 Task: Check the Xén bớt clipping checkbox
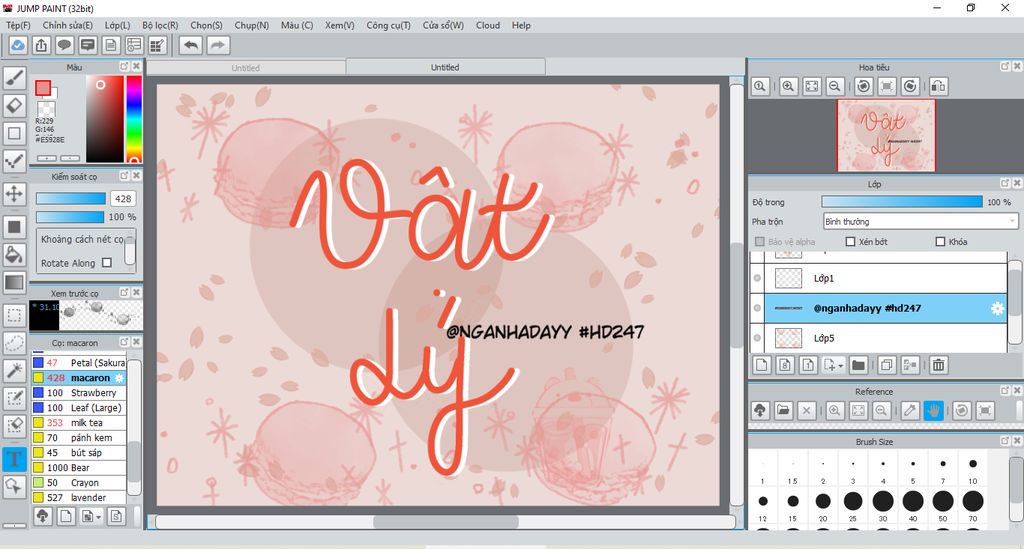[850, 242]
